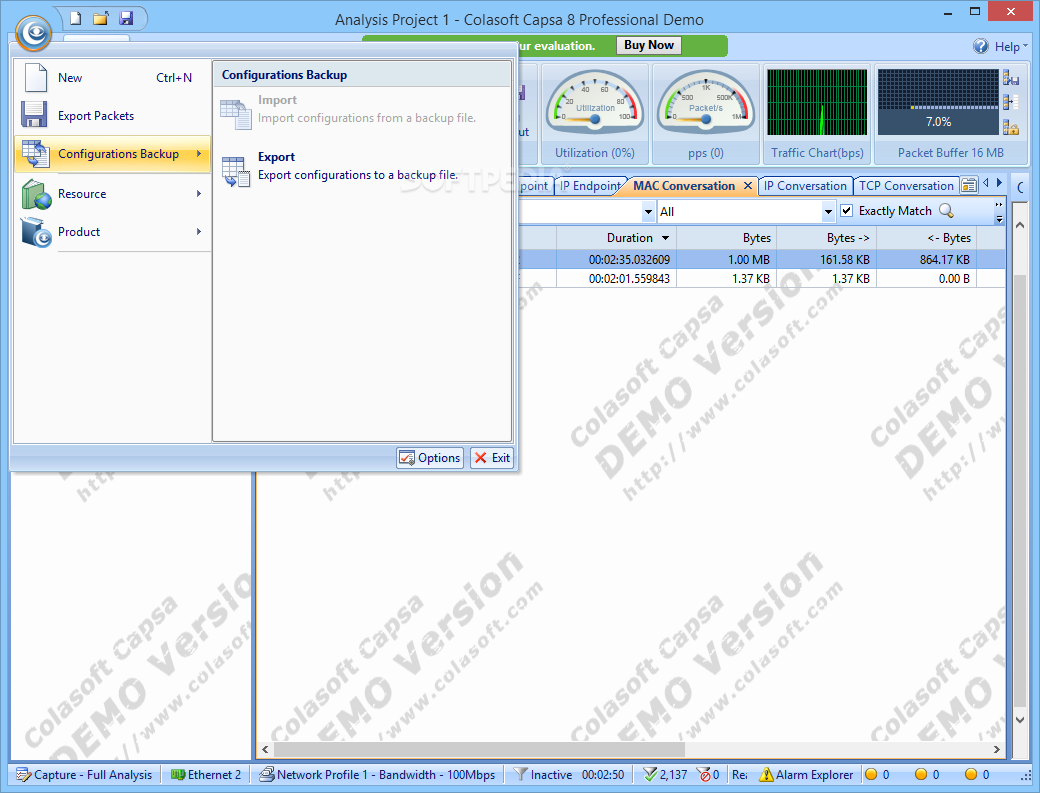Click the Export Packets floppy disk icon
The height and width of the screenshot is (793, 1040).
coord(34,115)
